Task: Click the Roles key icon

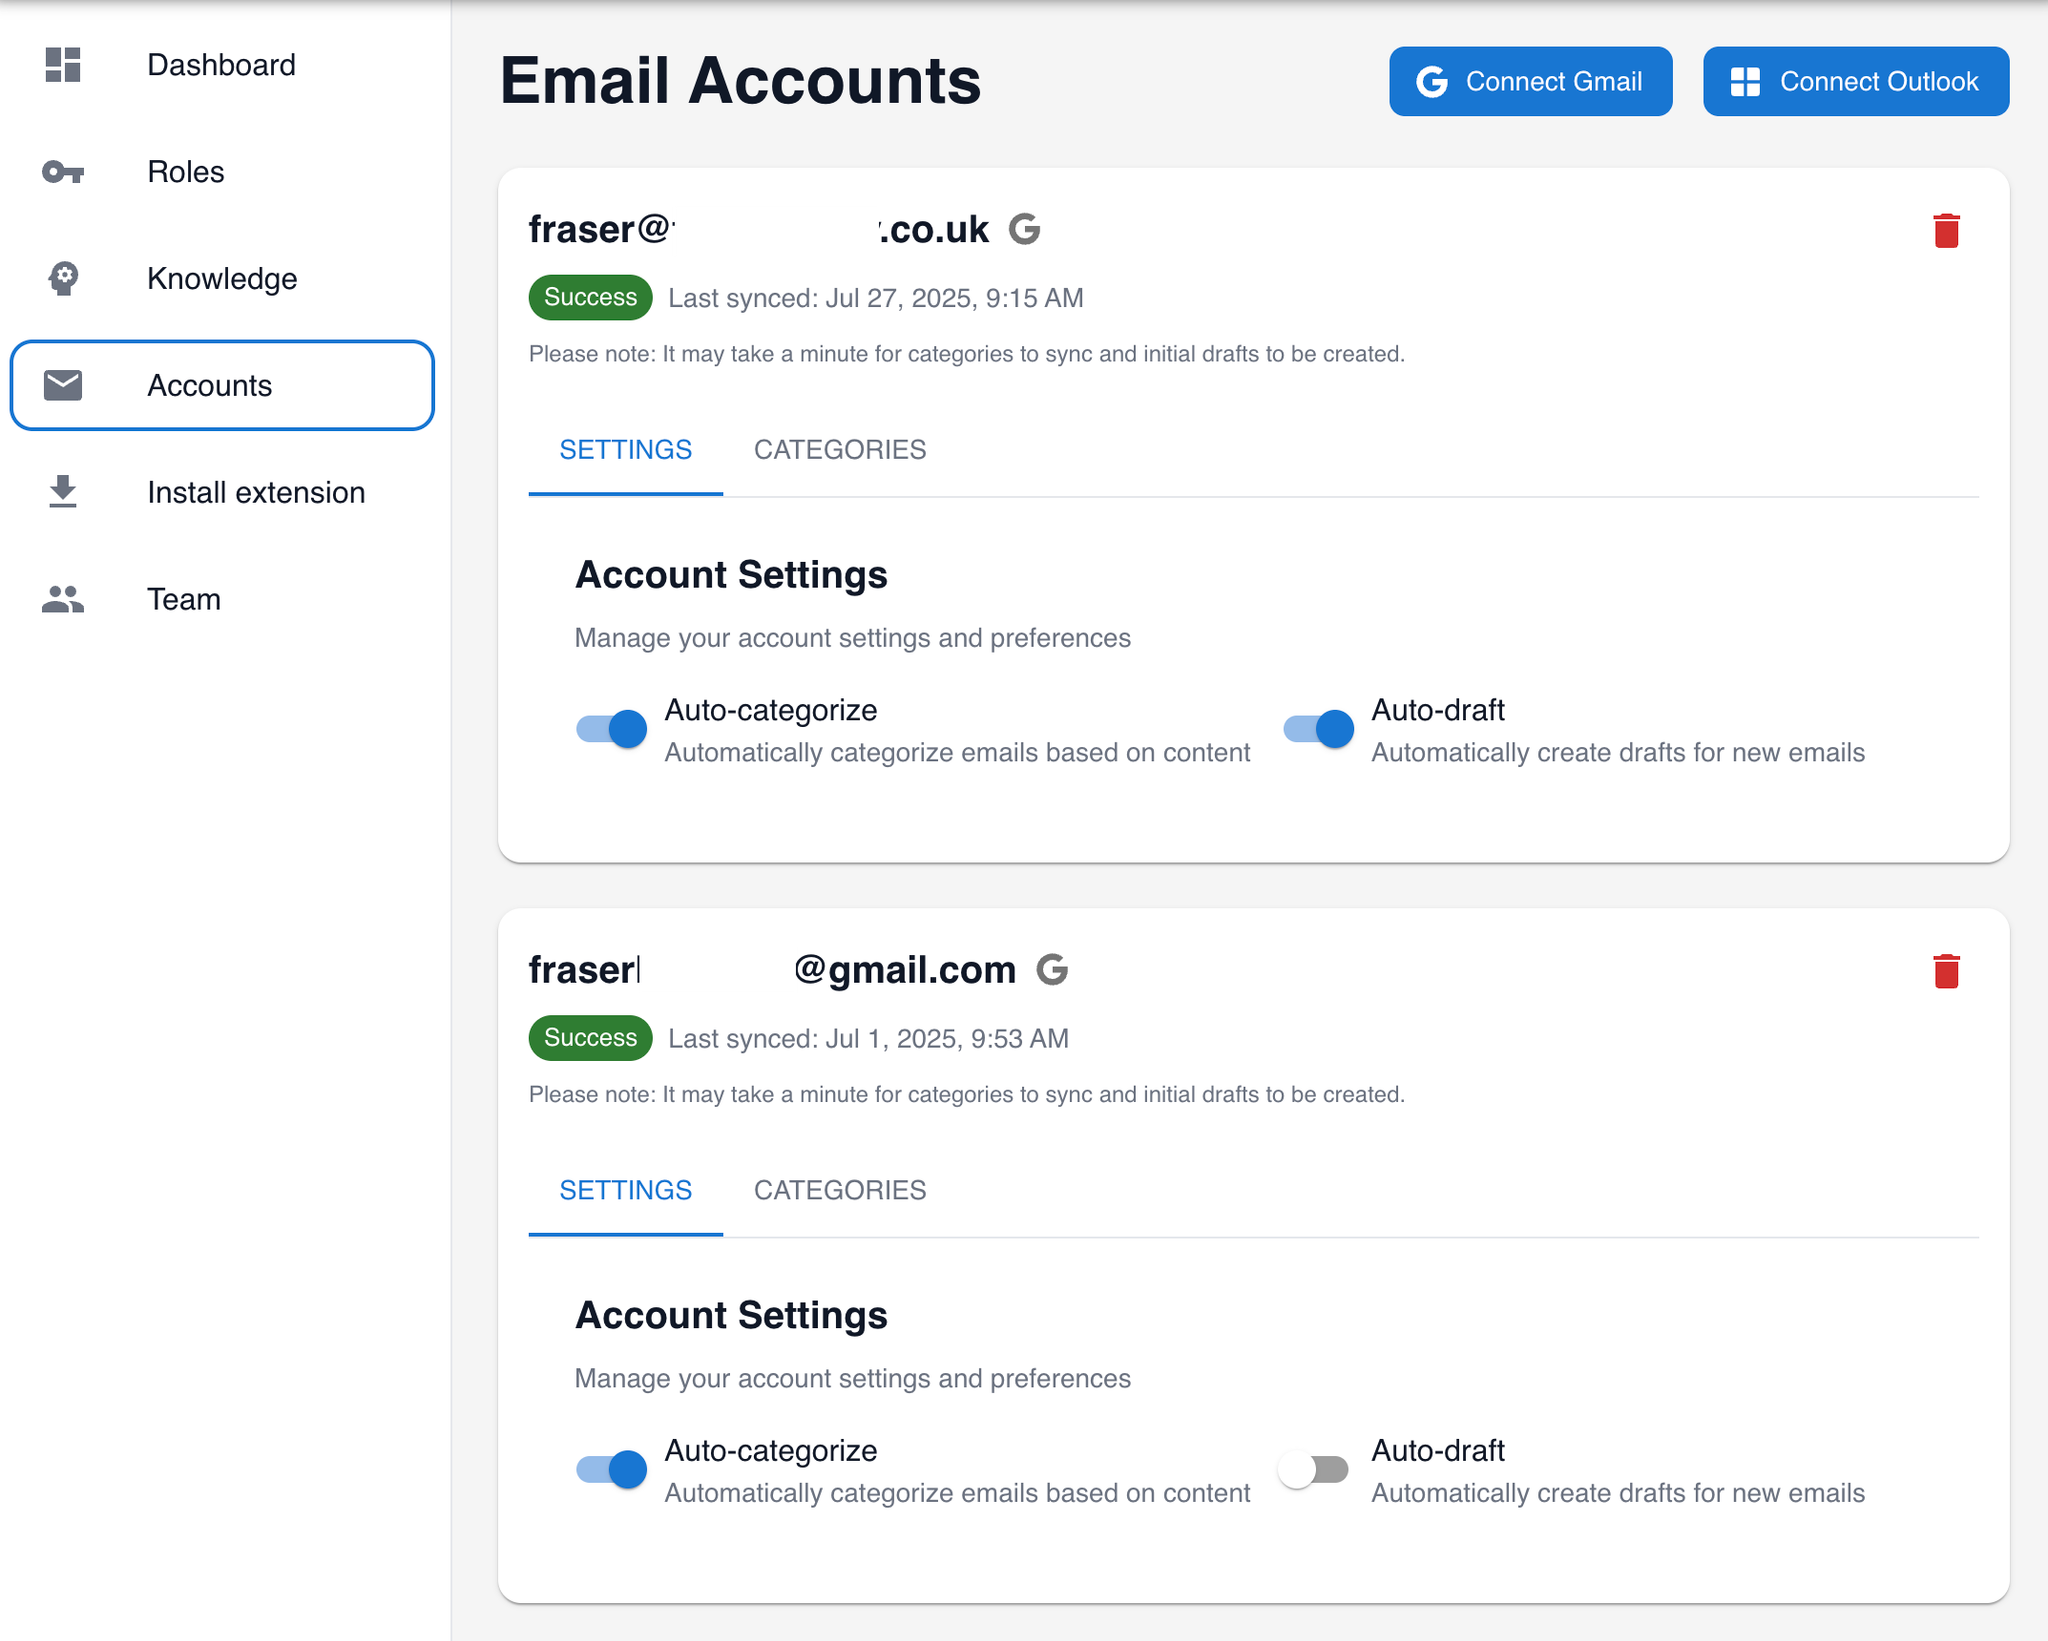Action: (63, 172)
